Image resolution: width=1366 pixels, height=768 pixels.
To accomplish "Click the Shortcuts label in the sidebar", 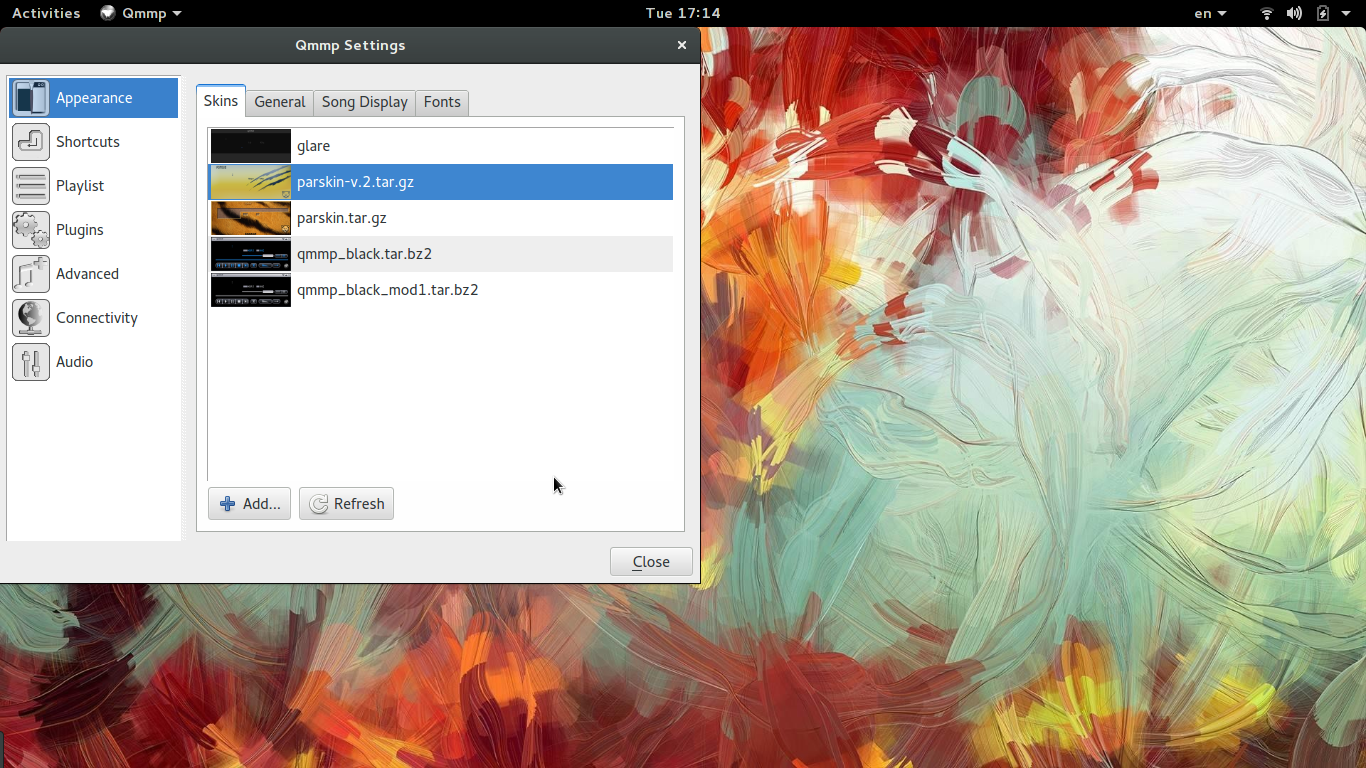I will (x=88, y=142).
